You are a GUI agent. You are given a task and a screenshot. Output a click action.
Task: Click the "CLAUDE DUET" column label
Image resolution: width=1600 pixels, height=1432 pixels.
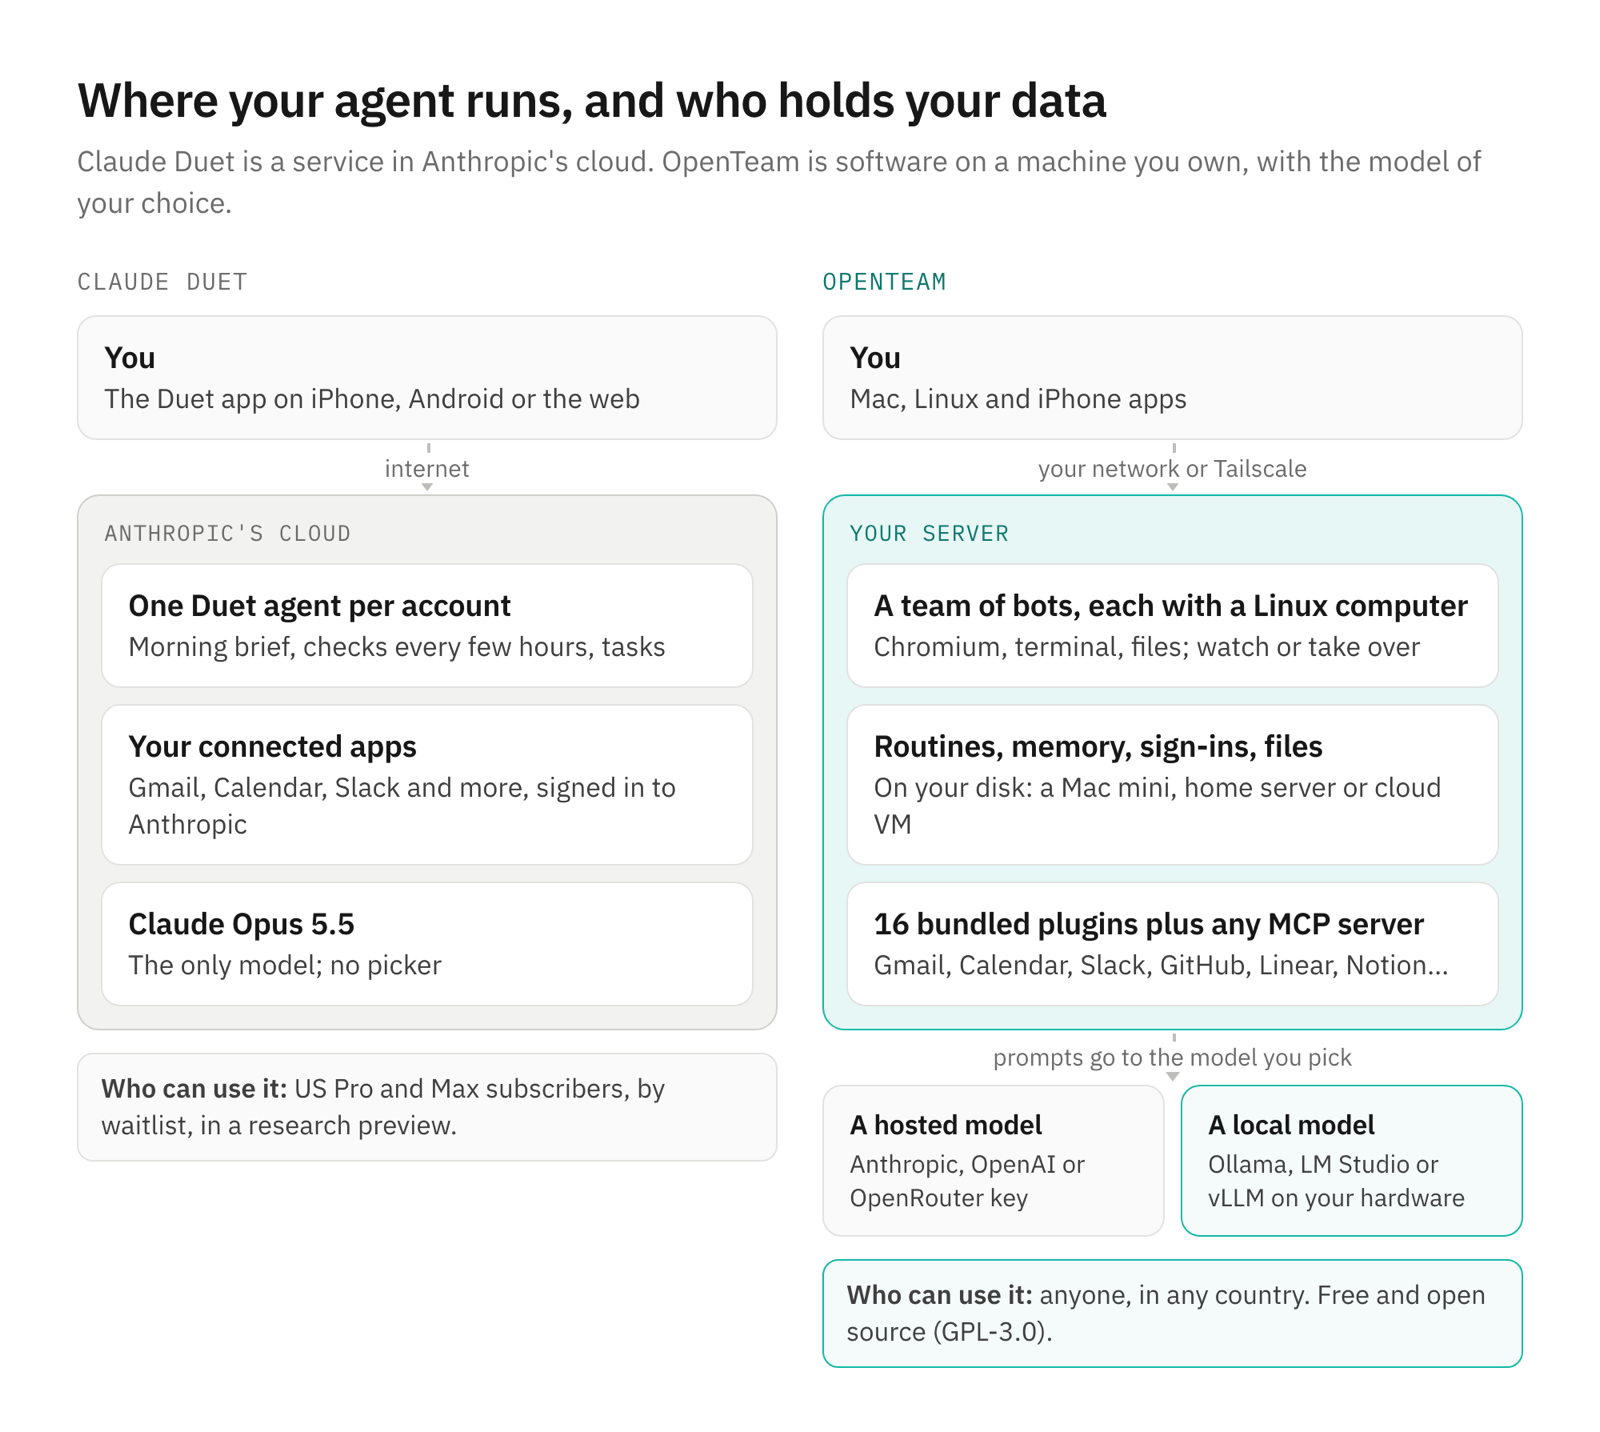click(x=162, y=282)
